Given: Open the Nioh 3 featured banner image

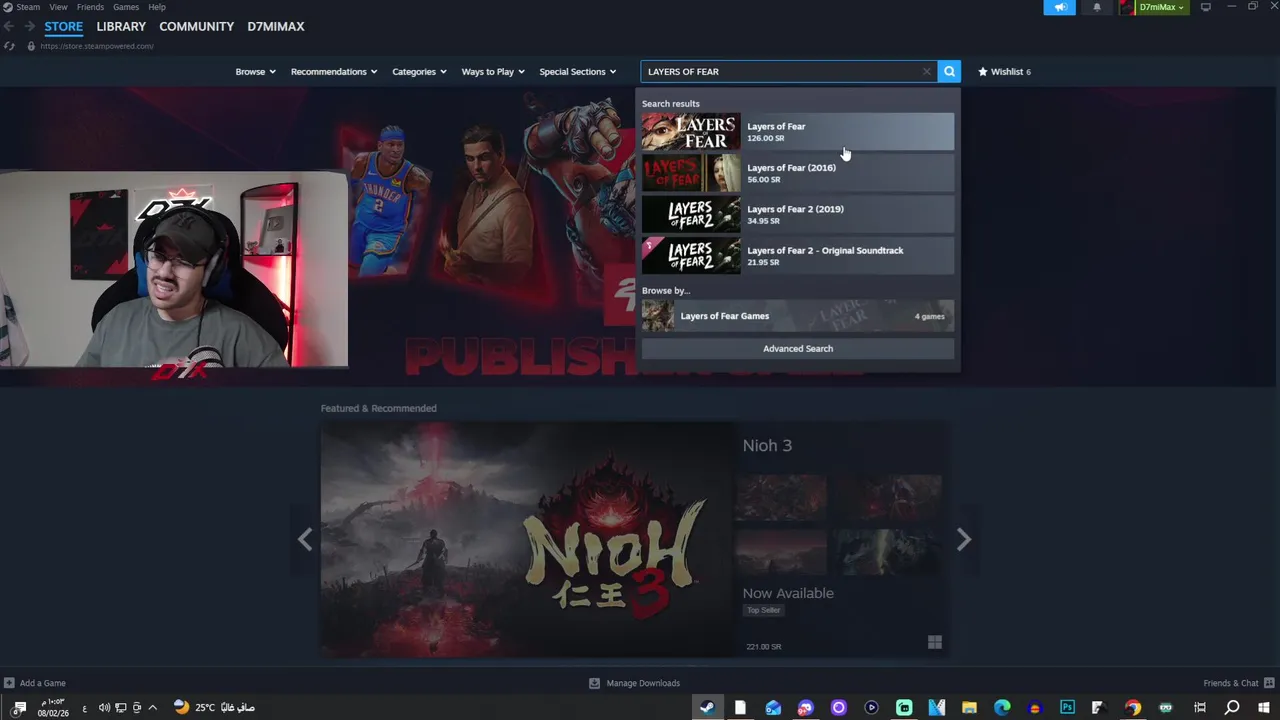Looking at the screenshot, I should pos(527,540).
